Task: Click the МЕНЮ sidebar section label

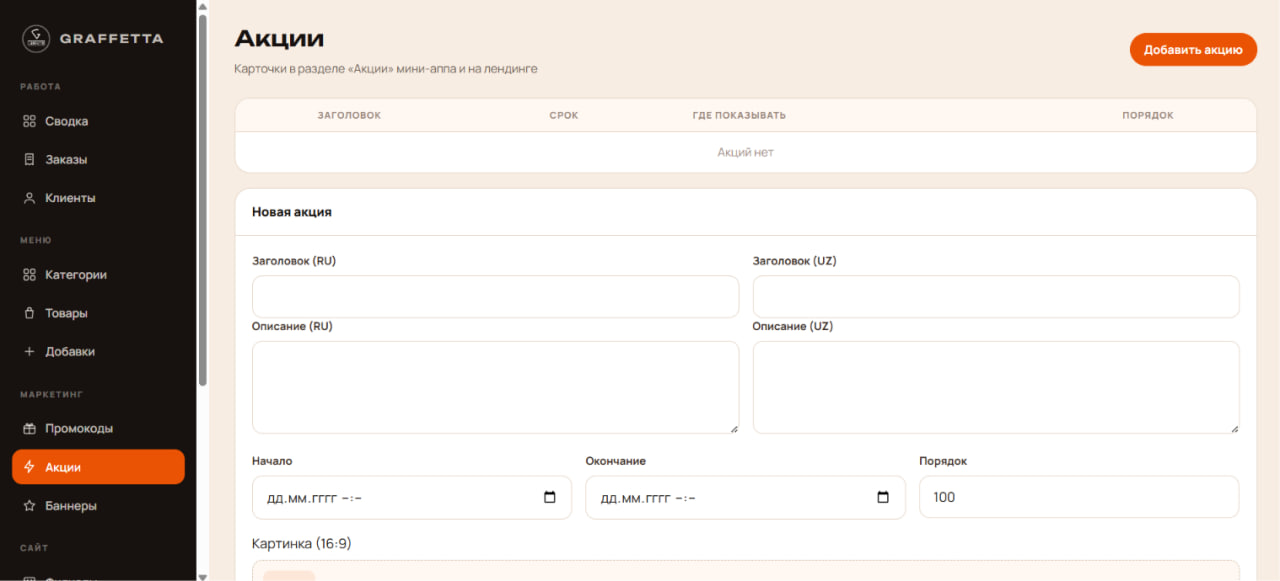Action: point(36,240)
